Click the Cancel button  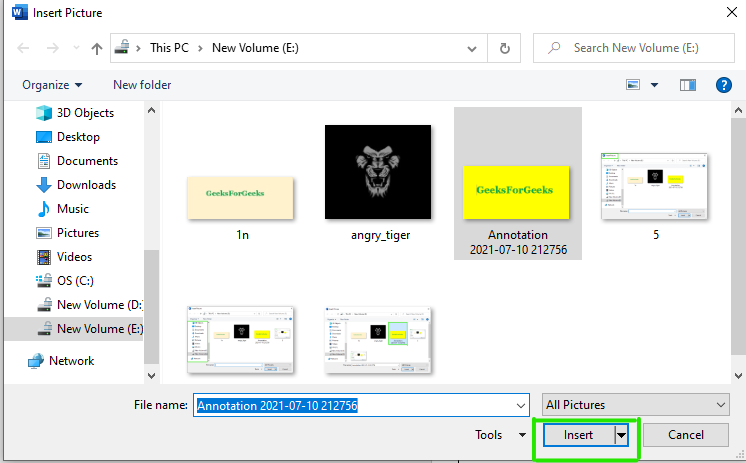[x=686, y=435]
